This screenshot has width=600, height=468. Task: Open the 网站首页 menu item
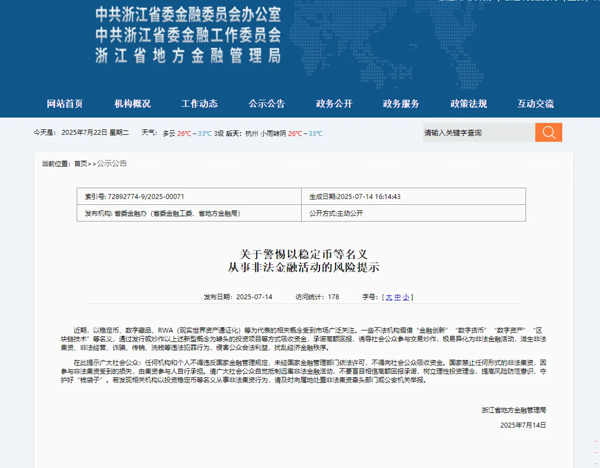pyautogui.click(x=65, y=103)
